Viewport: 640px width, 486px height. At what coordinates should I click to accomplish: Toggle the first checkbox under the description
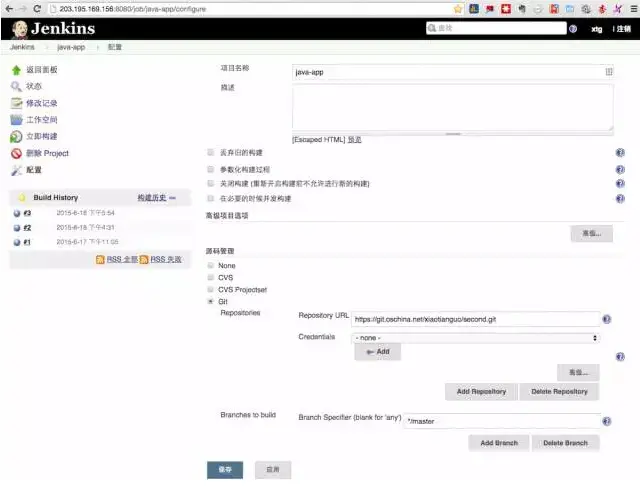pyautogui.click(x=211, y=153)
